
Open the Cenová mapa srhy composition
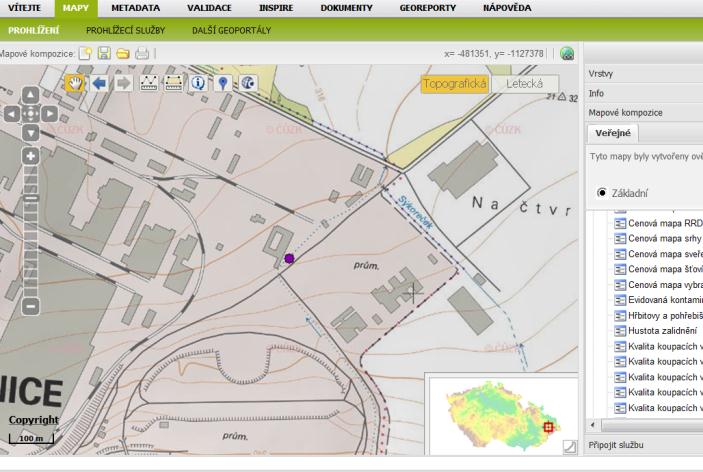tap(664, 238)
